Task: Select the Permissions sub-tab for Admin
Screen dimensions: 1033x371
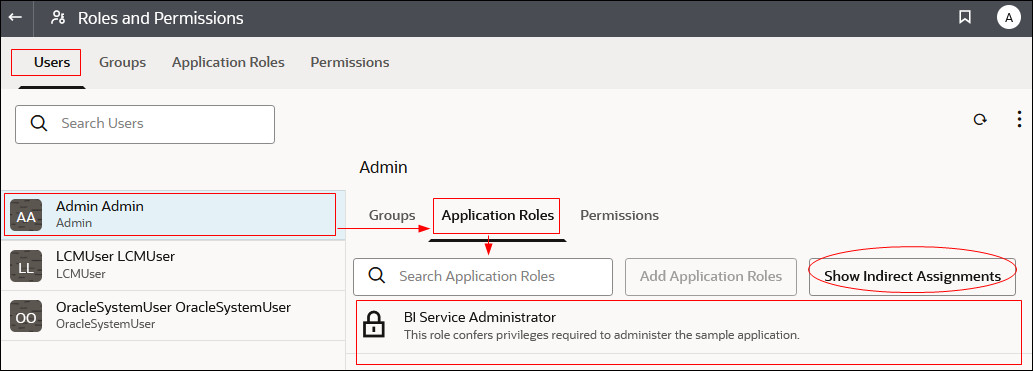Action: pyautogui.click(x=619, y=215)
